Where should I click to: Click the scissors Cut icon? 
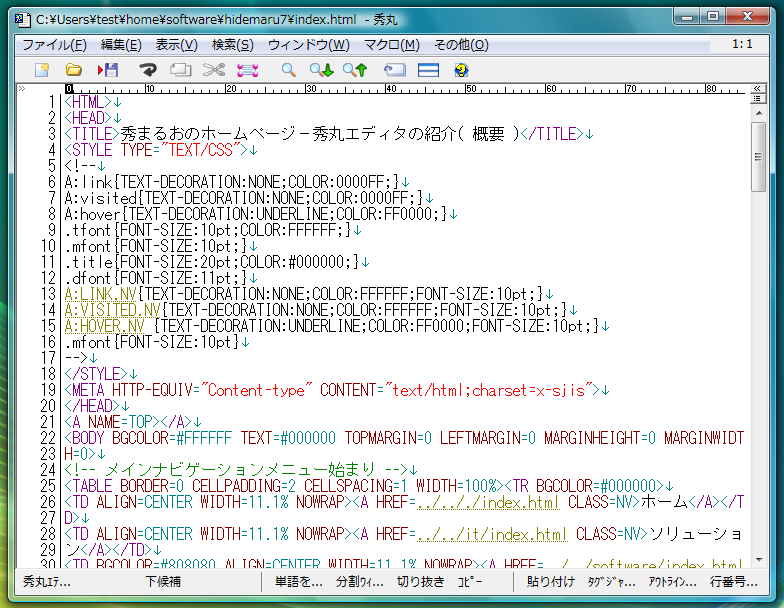coord(213,70)
